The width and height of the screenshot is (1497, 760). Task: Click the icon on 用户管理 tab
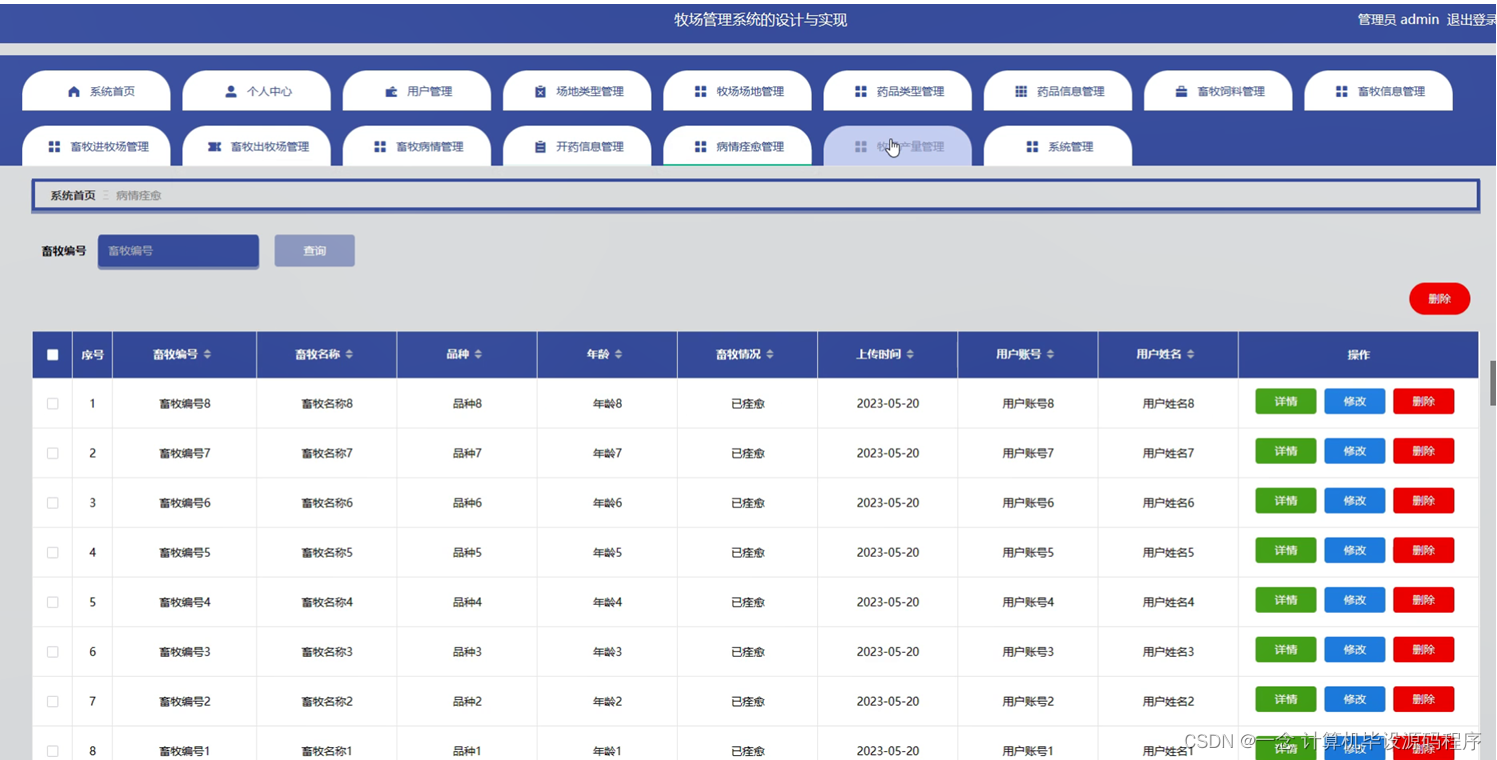tap(391, 92)
